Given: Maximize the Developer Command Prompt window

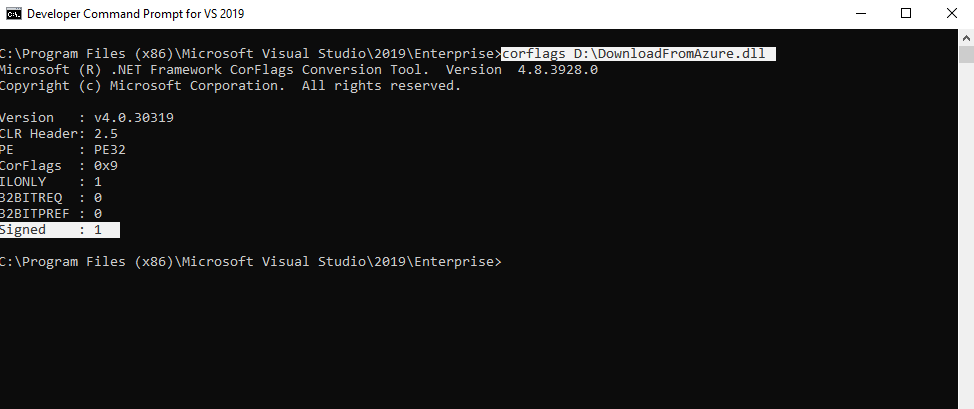Looking at the screenshot, I should tap(906, 14).
